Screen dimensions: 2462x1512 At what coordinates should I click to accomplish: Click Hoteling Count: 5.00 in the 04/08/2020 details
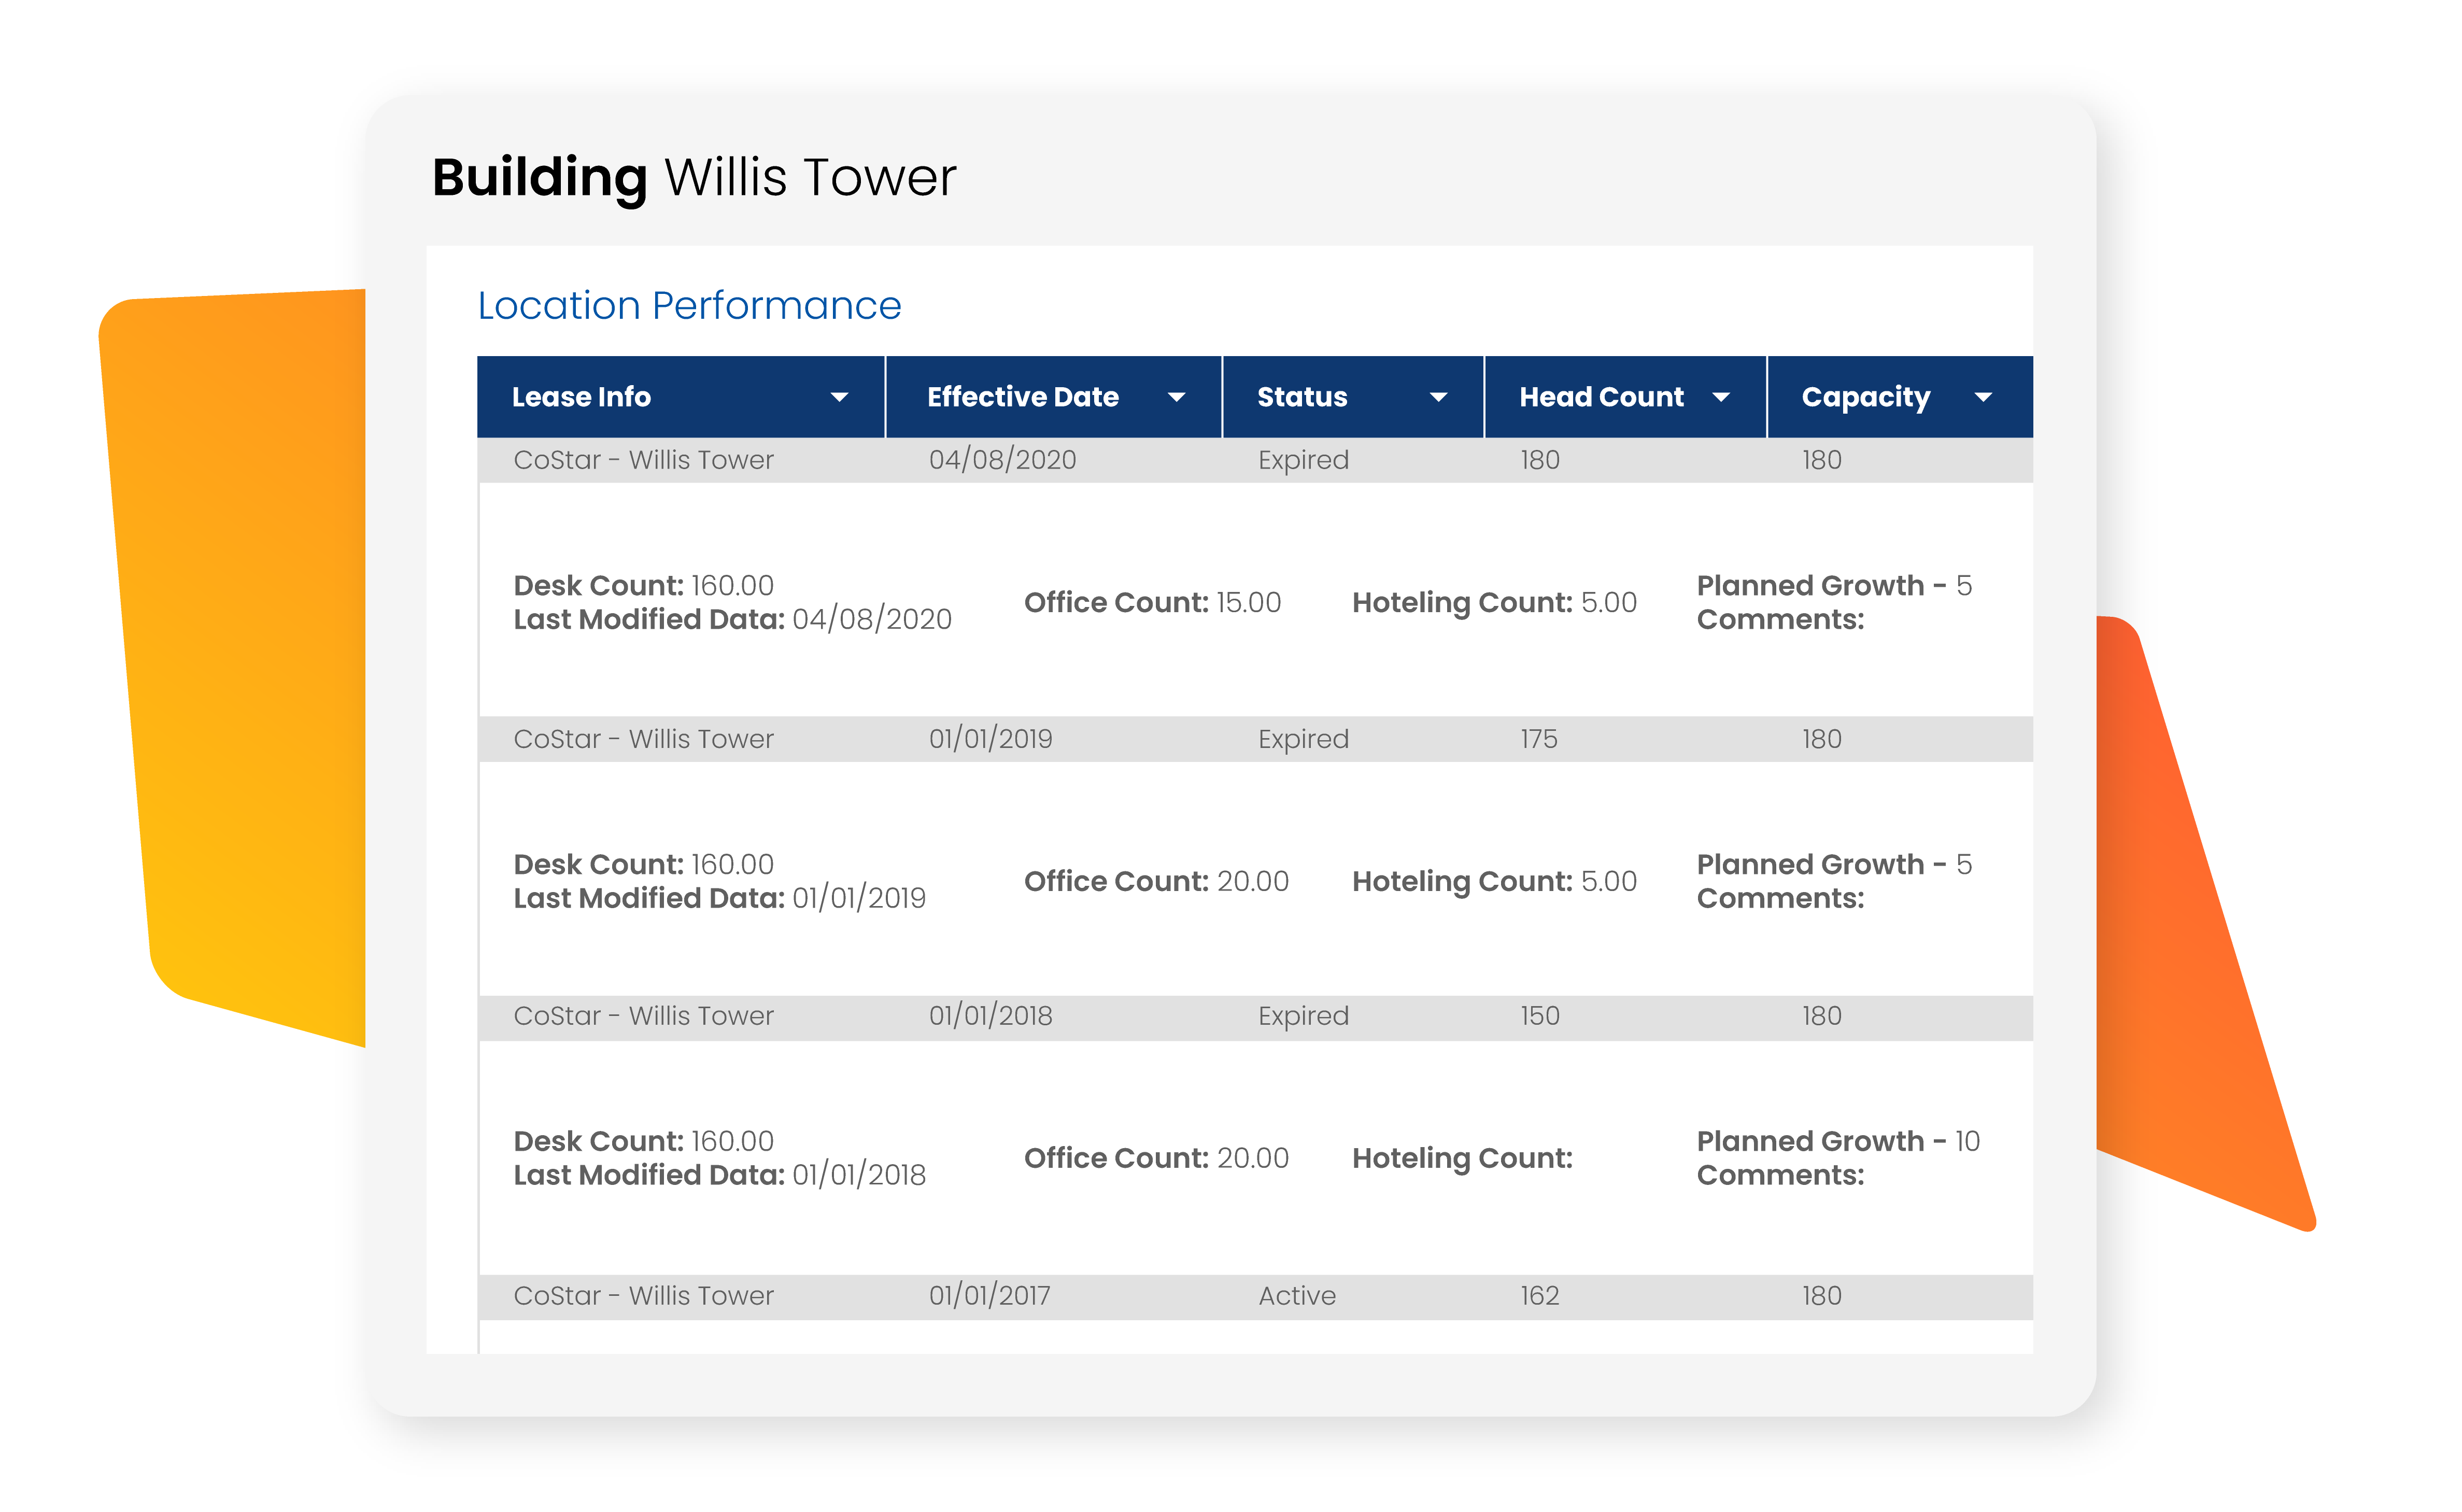(x=1494, y=604)
